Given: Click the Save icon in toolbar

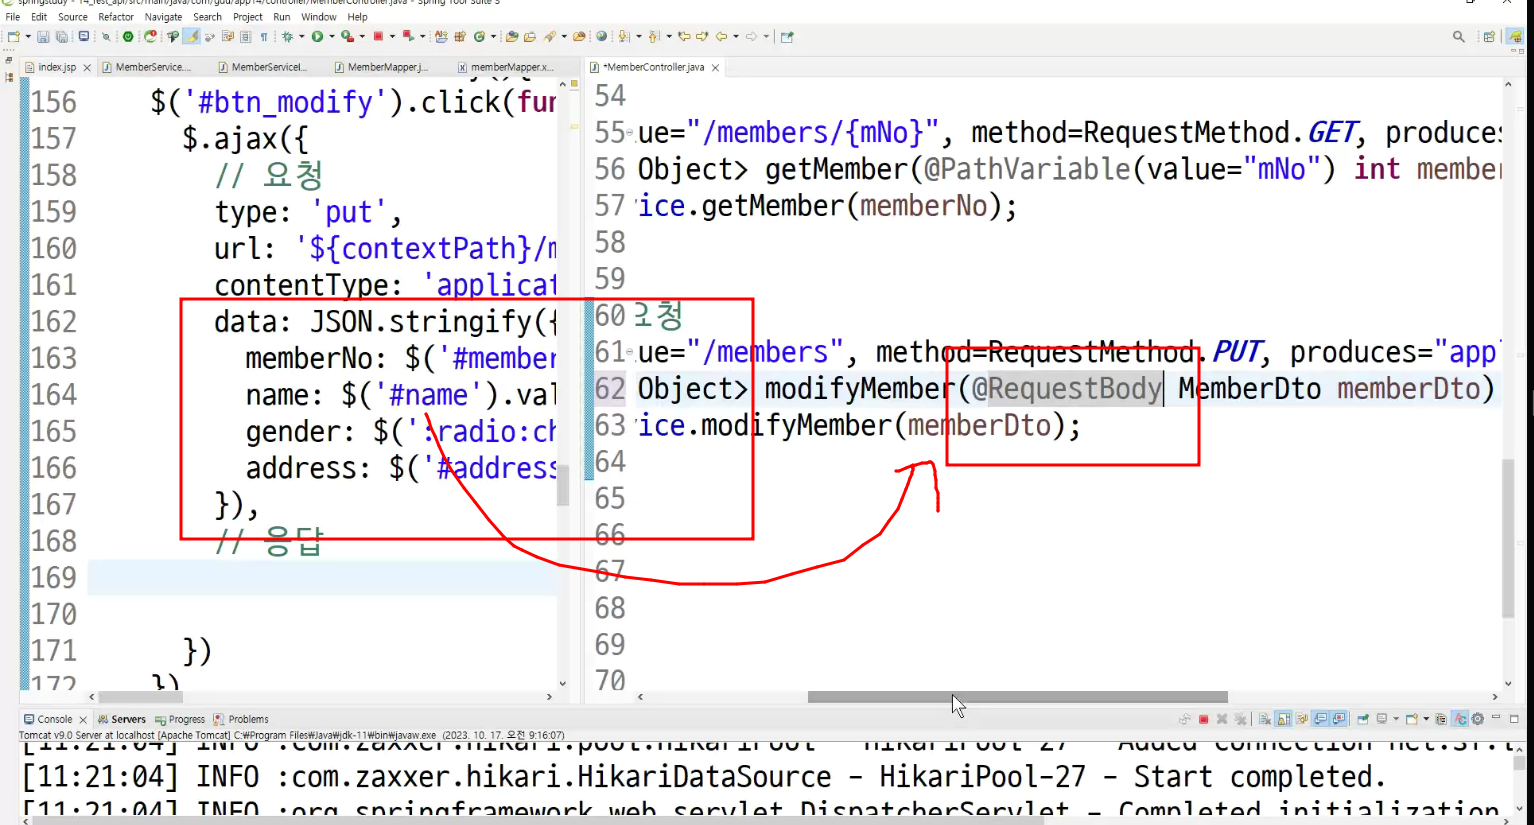Looking at the screenshot, I should [43, 37].
